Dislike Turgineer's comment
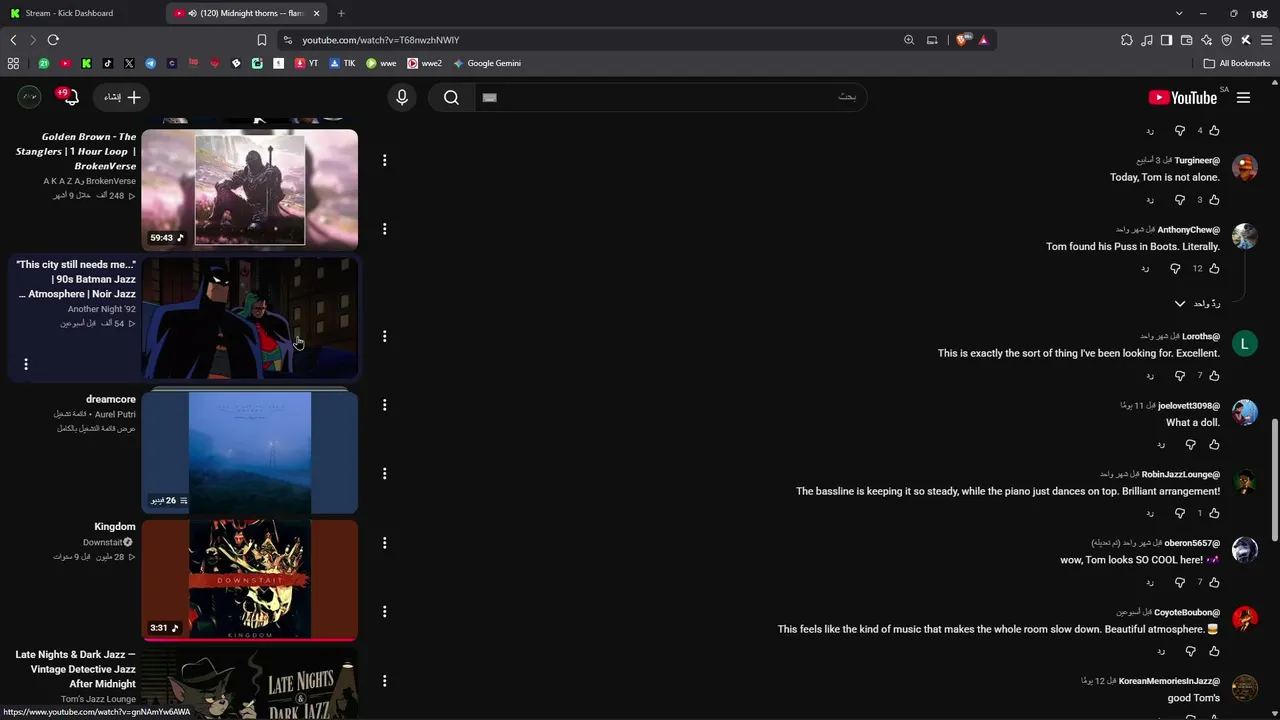Image resolution: width=1280 pixels, height=720 pixels. (1180, 200)
